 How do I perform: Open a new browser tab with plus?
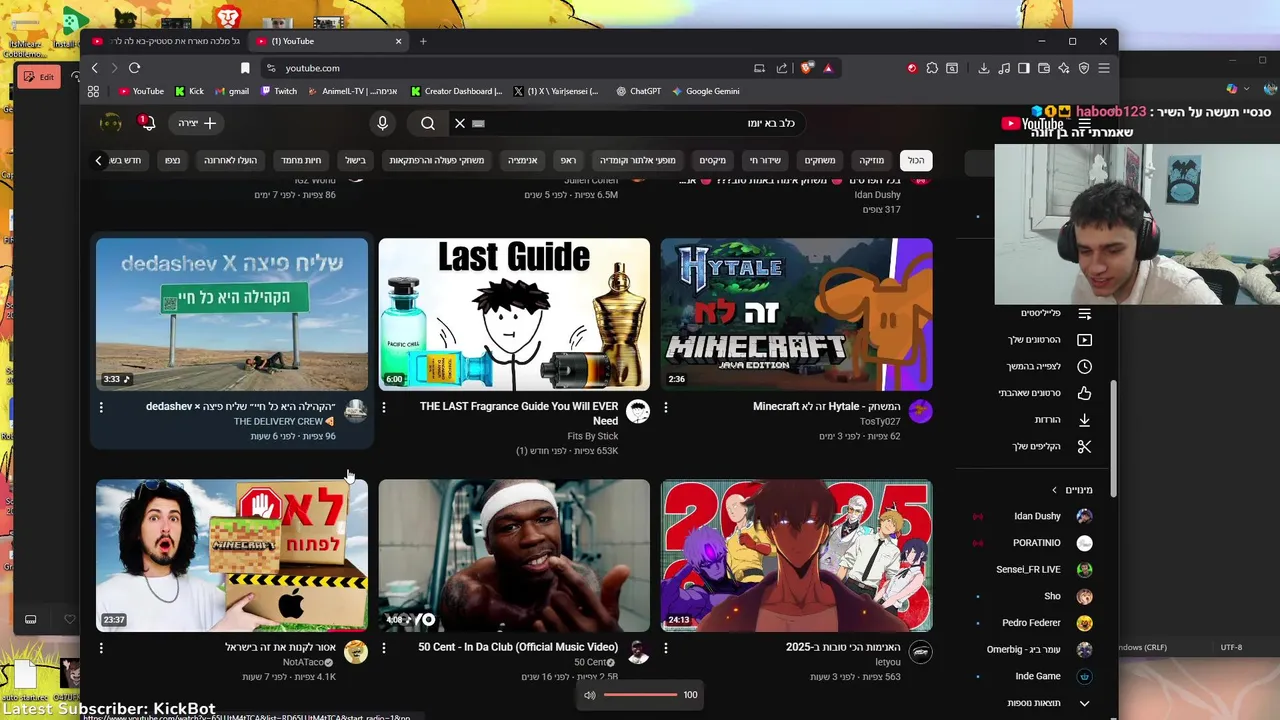click(423, 41)
